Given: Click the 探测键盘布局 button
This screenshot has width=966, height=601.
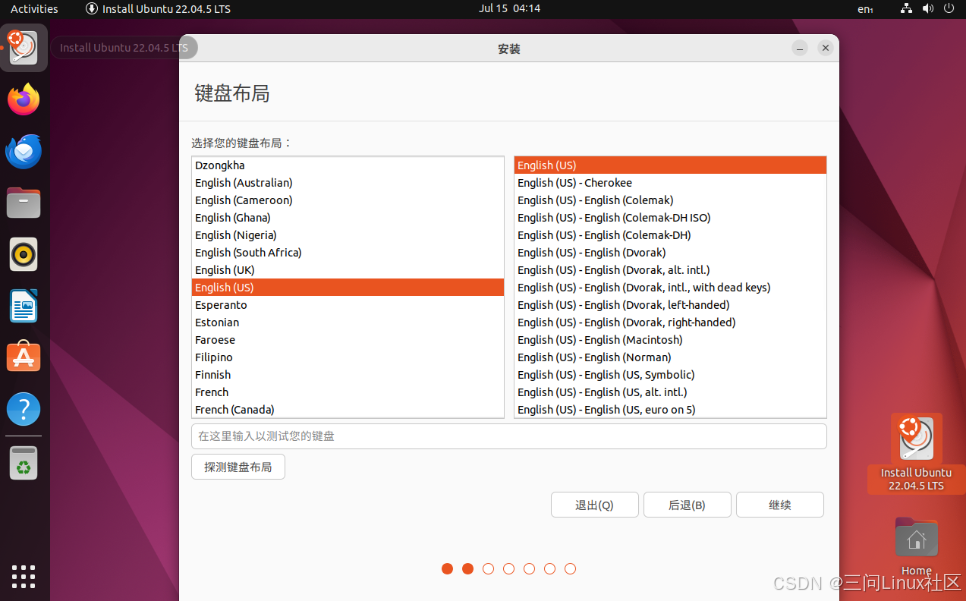Looking at the screenshot, I should click(x=238, y=467).
